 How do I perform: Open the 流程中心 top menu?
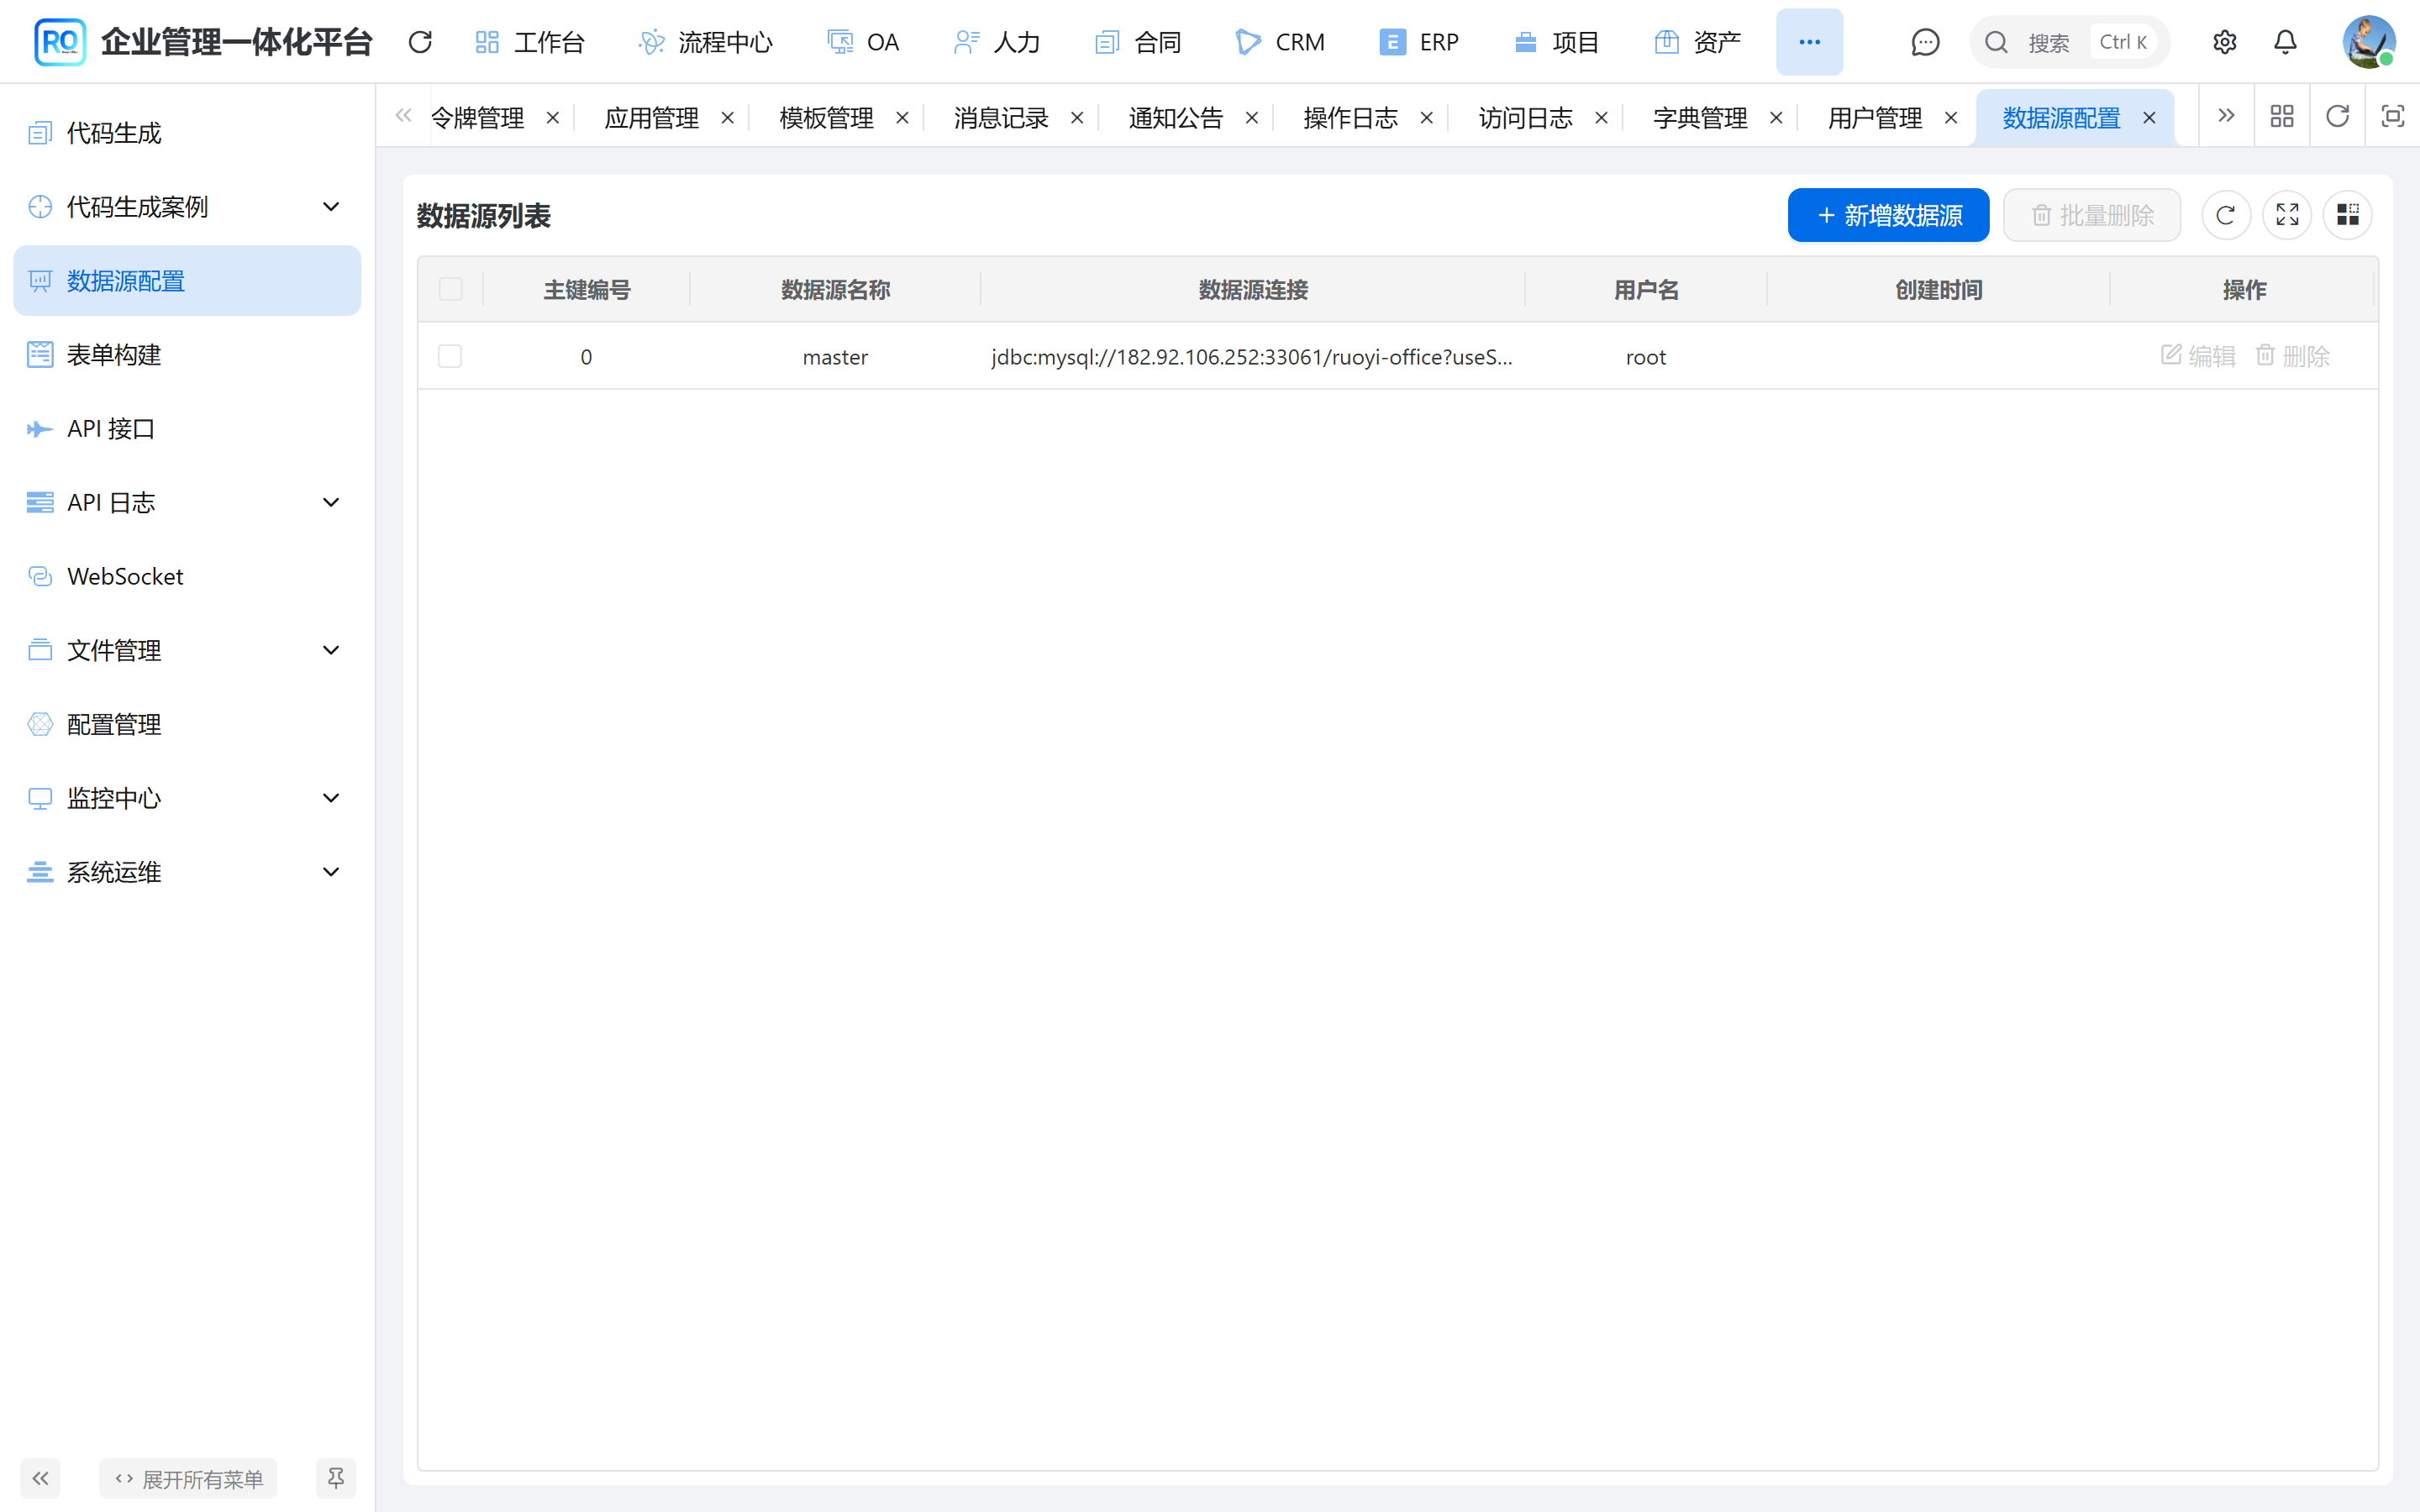pyautogui.click(x=706, y=42)
